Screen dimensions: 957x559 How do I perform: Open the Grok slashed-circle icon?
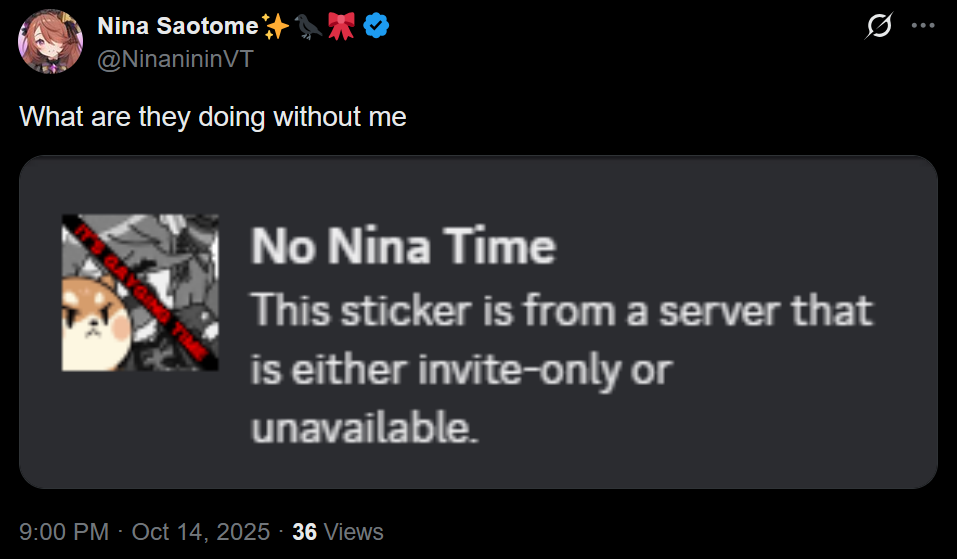pyautogui.click(x=878, y=28)
